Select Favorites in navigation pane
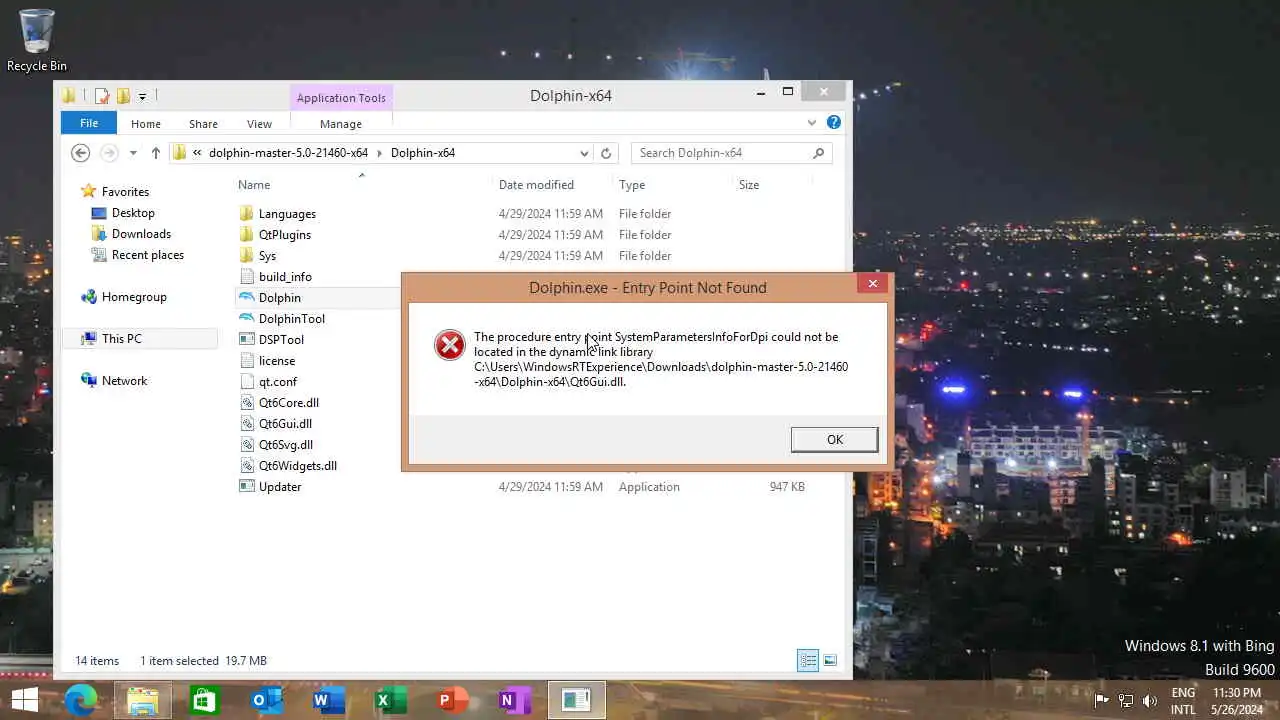Viewport: 1280px width, 720px height. coord(125,191)
